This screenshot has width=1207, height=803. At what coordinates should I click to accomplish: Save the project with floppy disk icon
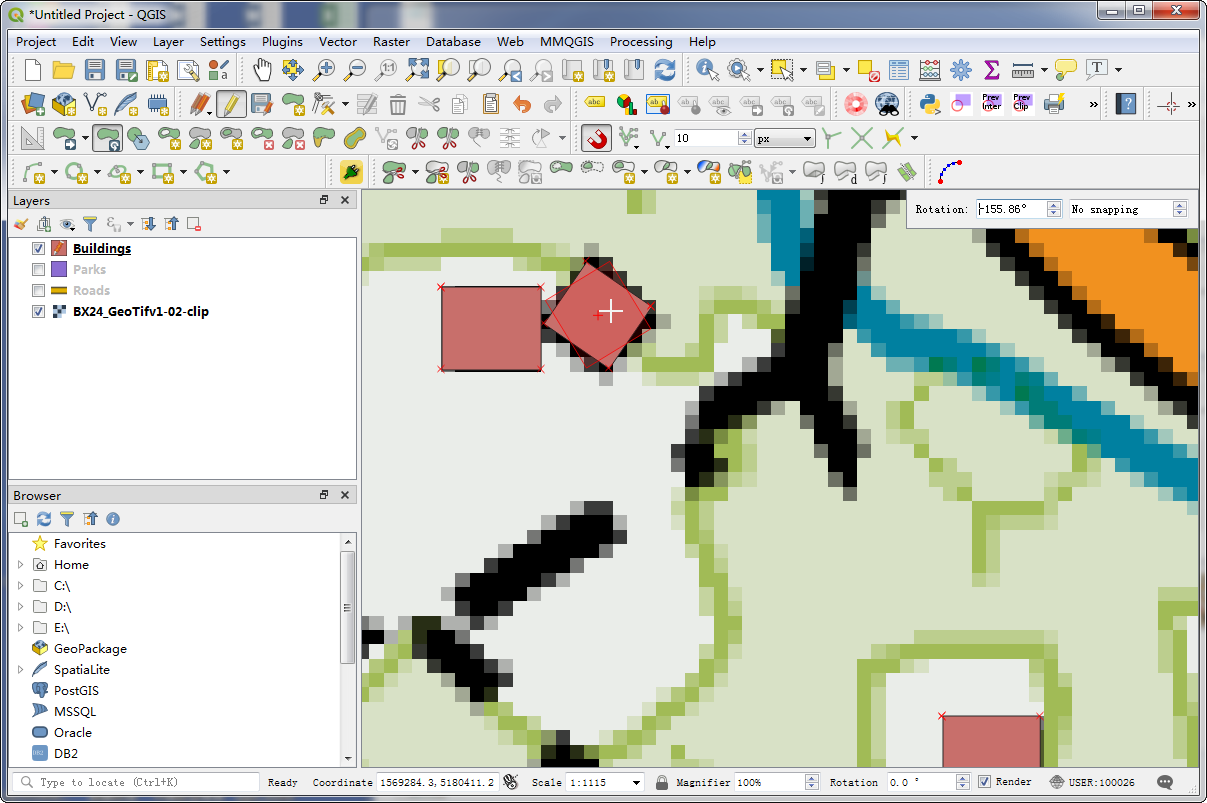[95, 70]
